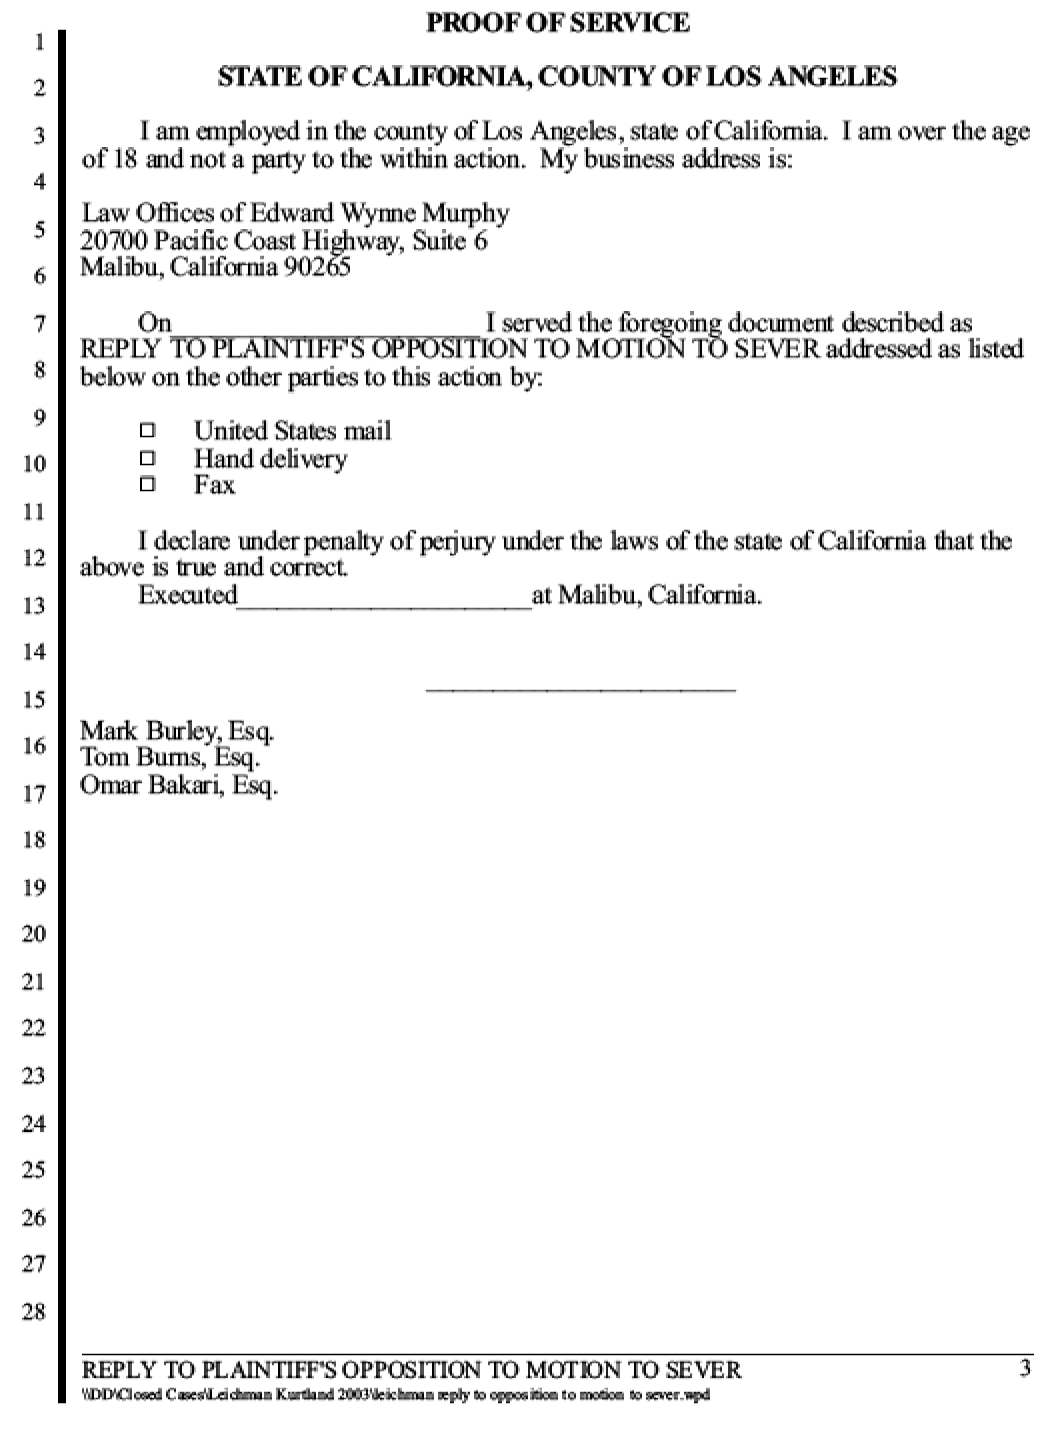Check the Hand delivery checkbox
Viewport: 1062px width, 1437px height.
[x=148, y=458]
